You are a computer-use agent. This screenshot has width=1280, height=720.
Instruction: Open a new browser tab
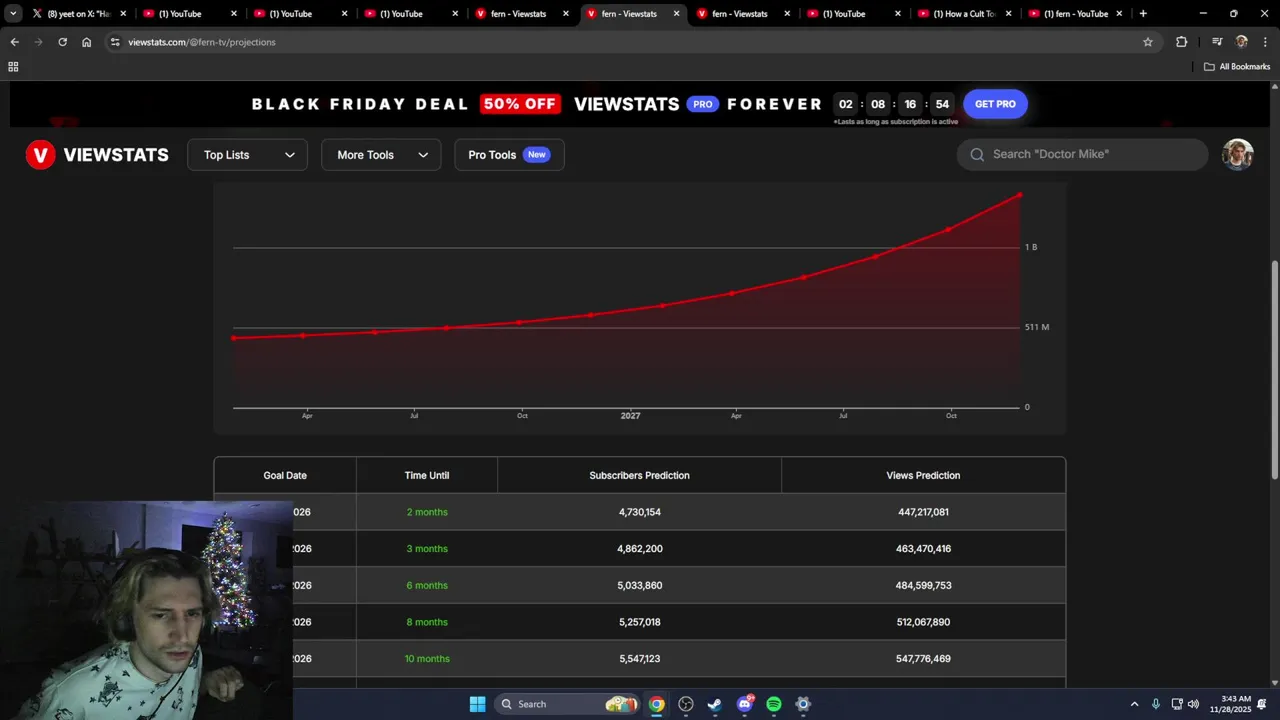coord(1143,14)
